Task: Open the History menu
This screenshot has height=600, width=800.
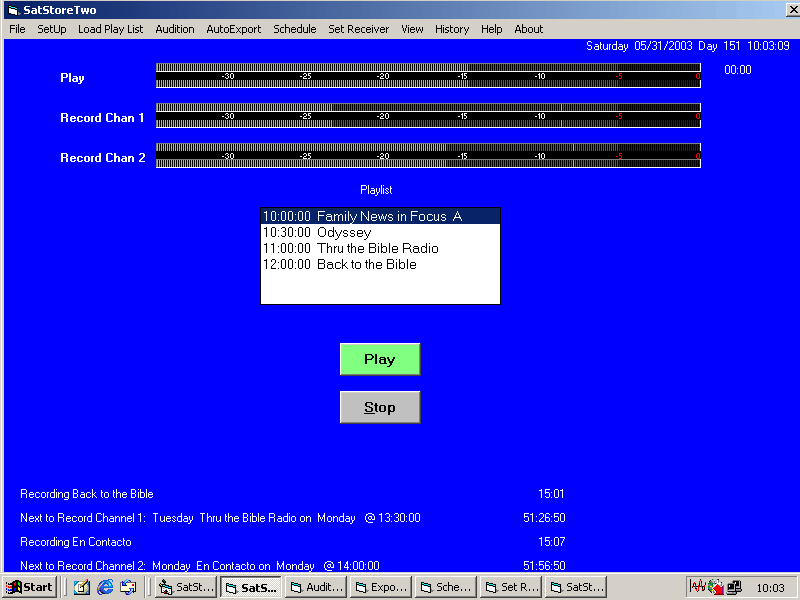Action: [x=452, y=29]
